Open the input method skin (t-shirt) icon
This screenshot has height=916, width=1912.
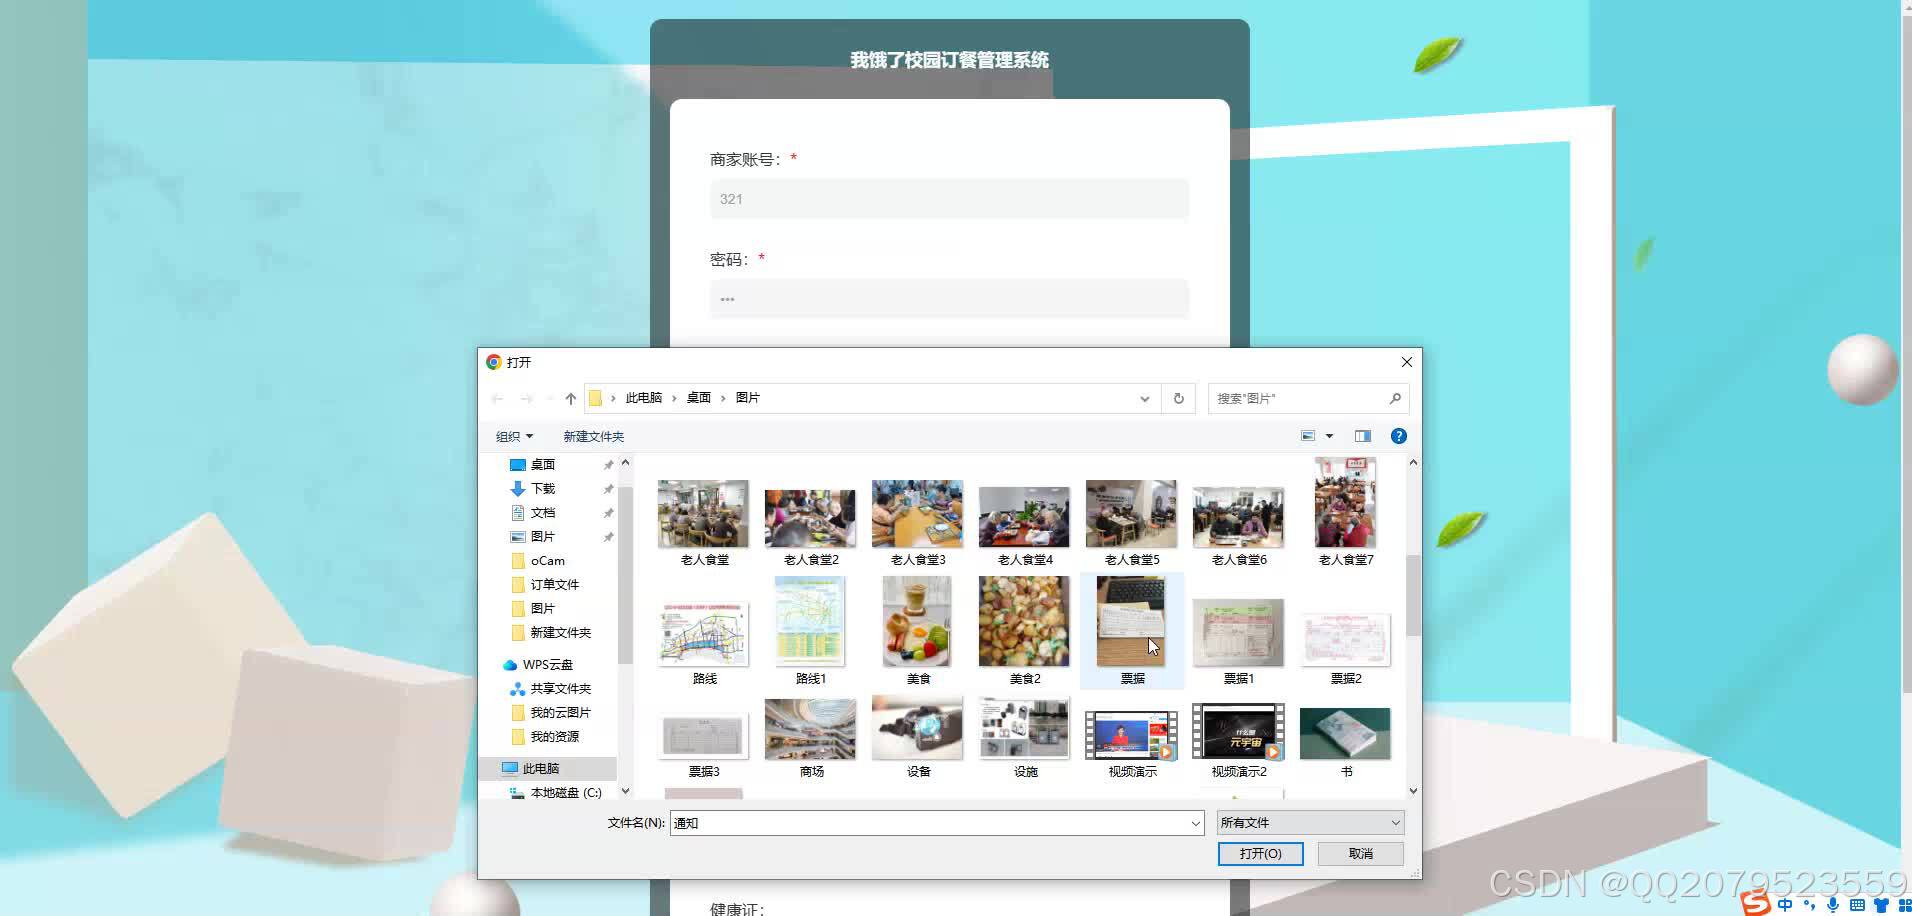[x=1879, y=905]
